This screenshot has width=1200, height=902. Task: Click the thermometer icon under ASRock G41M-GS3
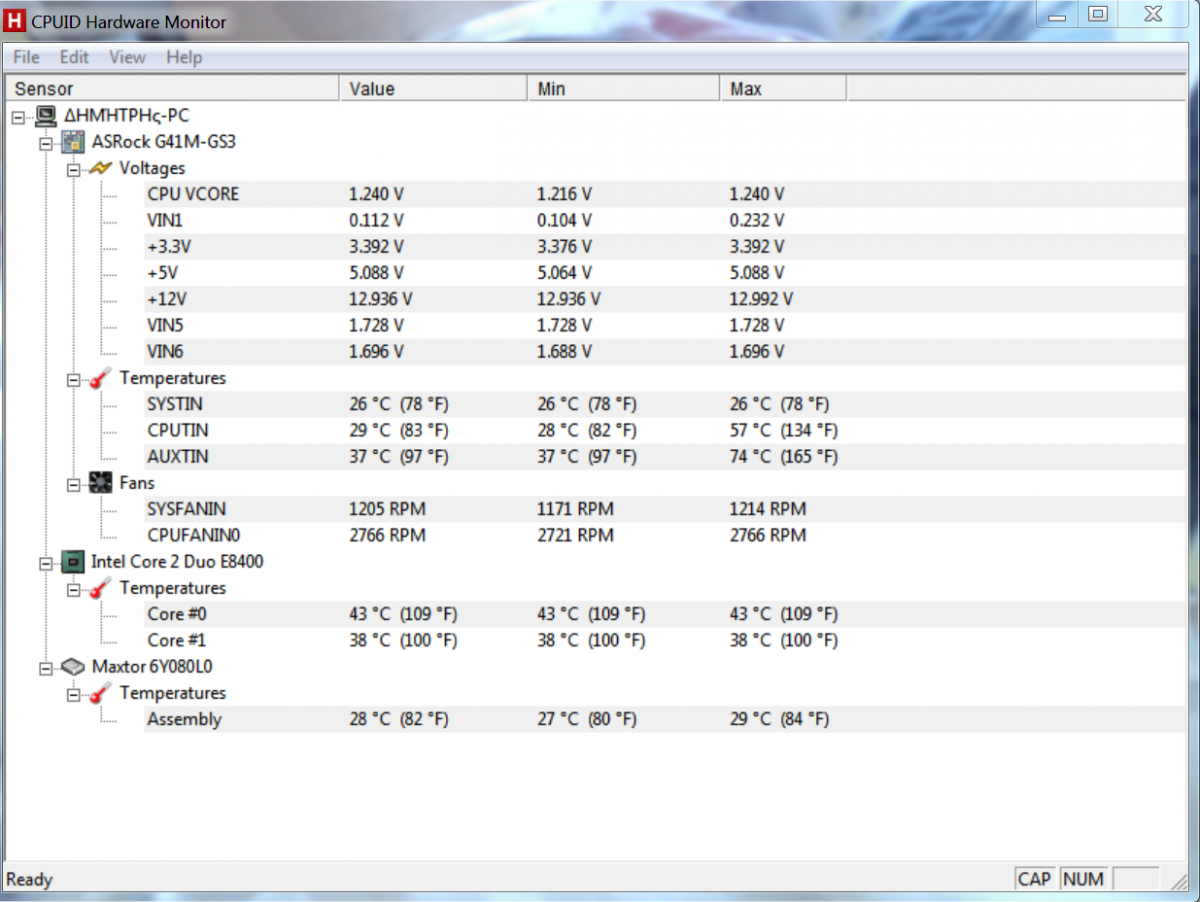[x=100, y=378]
